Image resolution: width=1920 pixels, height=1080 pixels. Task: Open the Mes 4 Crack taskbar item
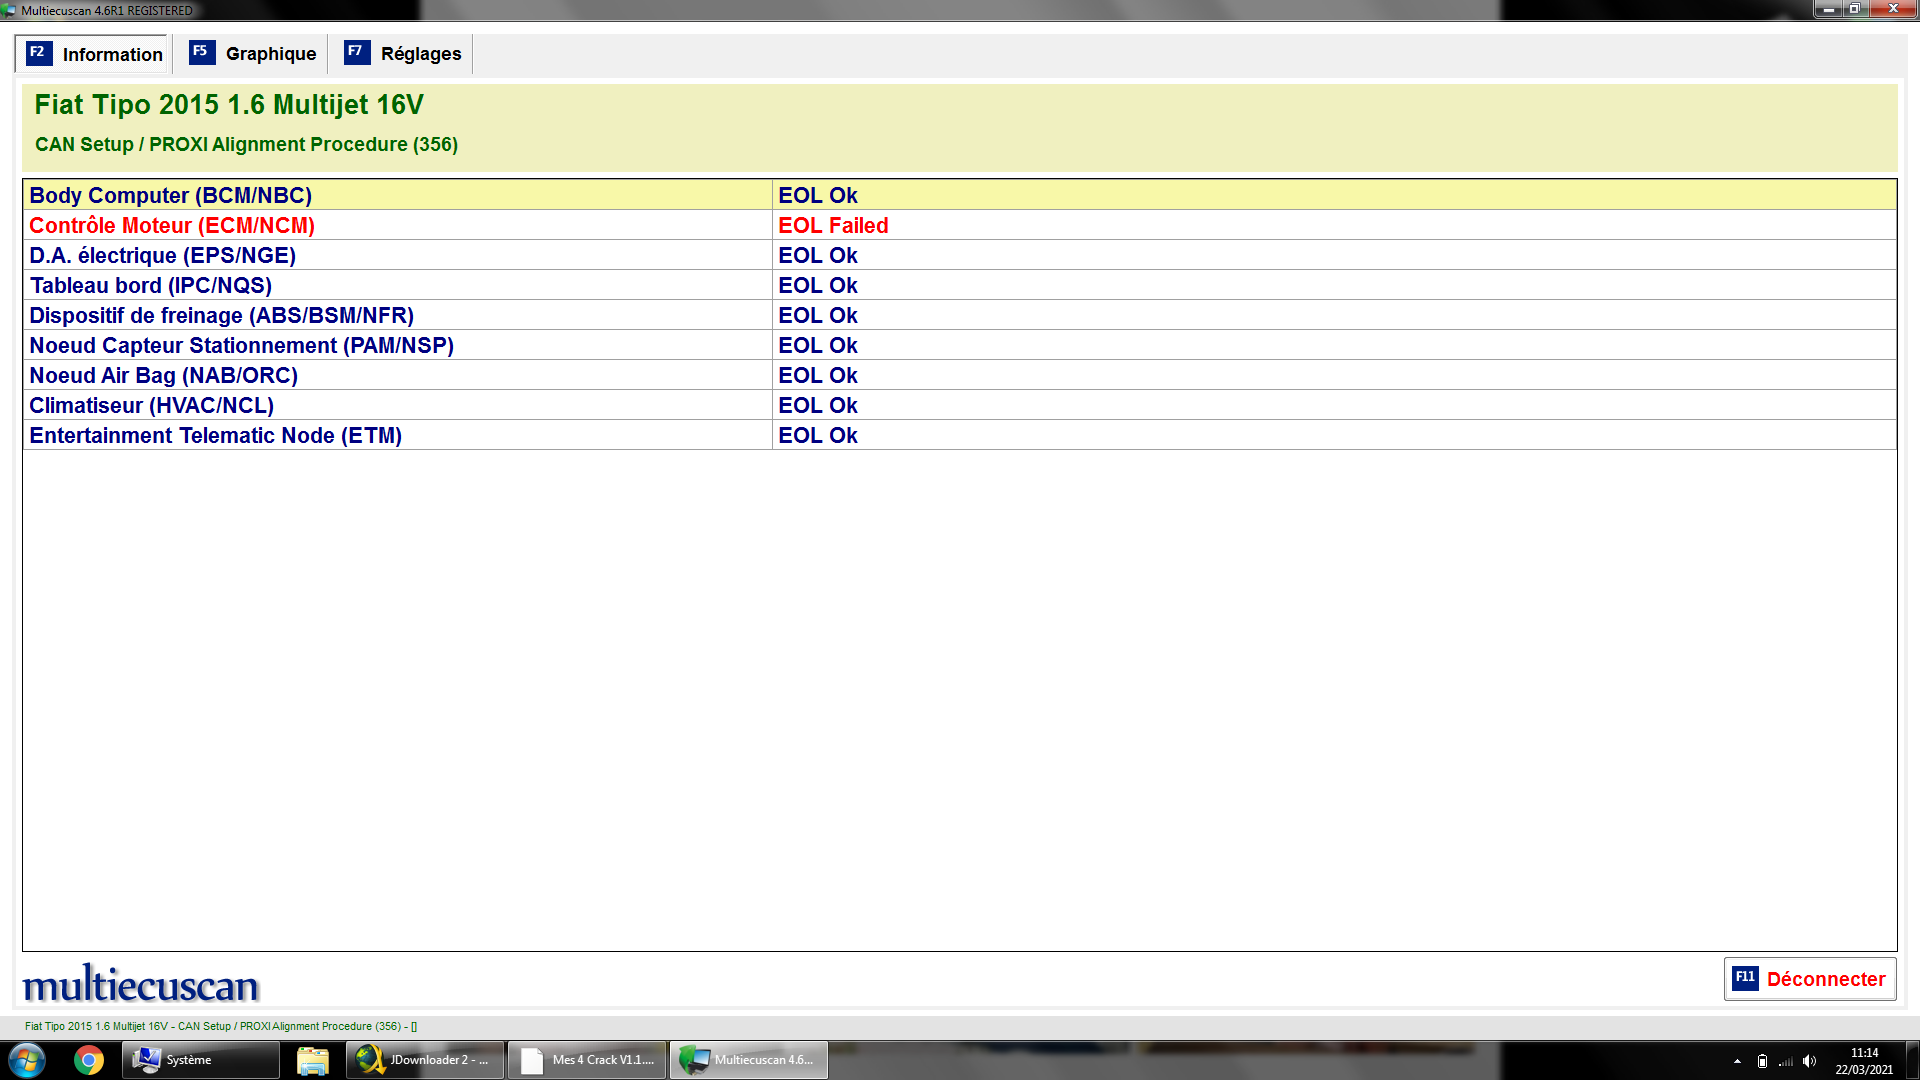[x=587, y=1060]
